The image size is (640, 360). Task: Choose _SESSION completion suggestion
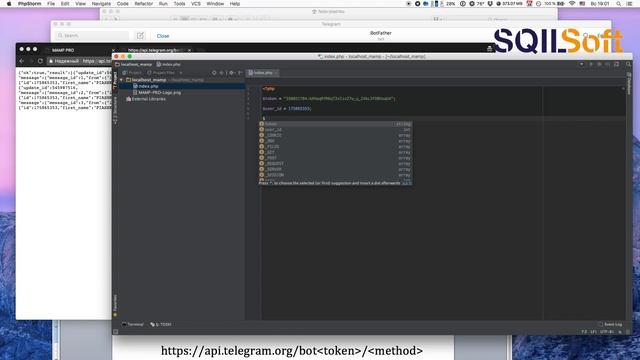(335, 175)
